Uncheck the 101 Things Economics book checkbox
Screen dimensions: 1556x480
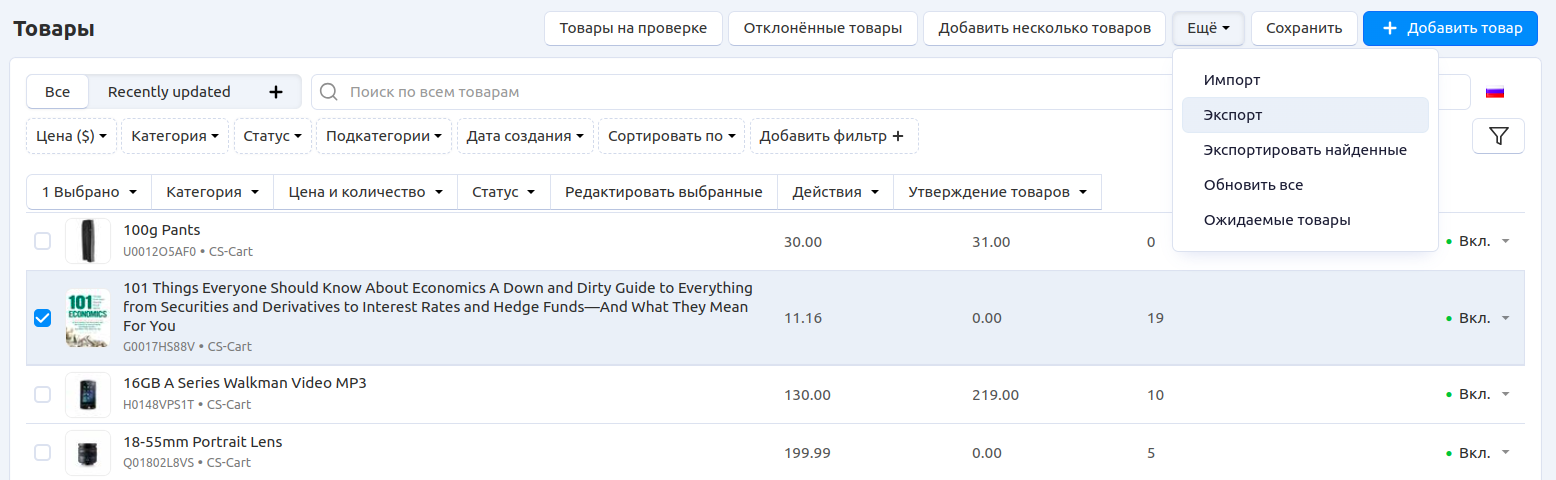42,318
